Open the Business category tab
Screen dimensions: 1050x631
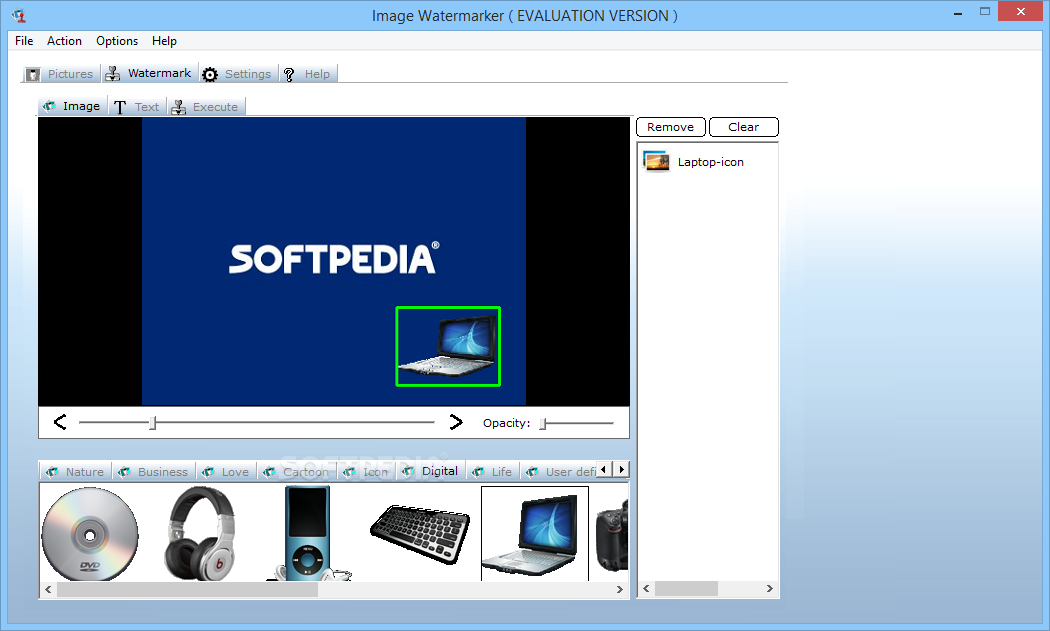point(153,472)
